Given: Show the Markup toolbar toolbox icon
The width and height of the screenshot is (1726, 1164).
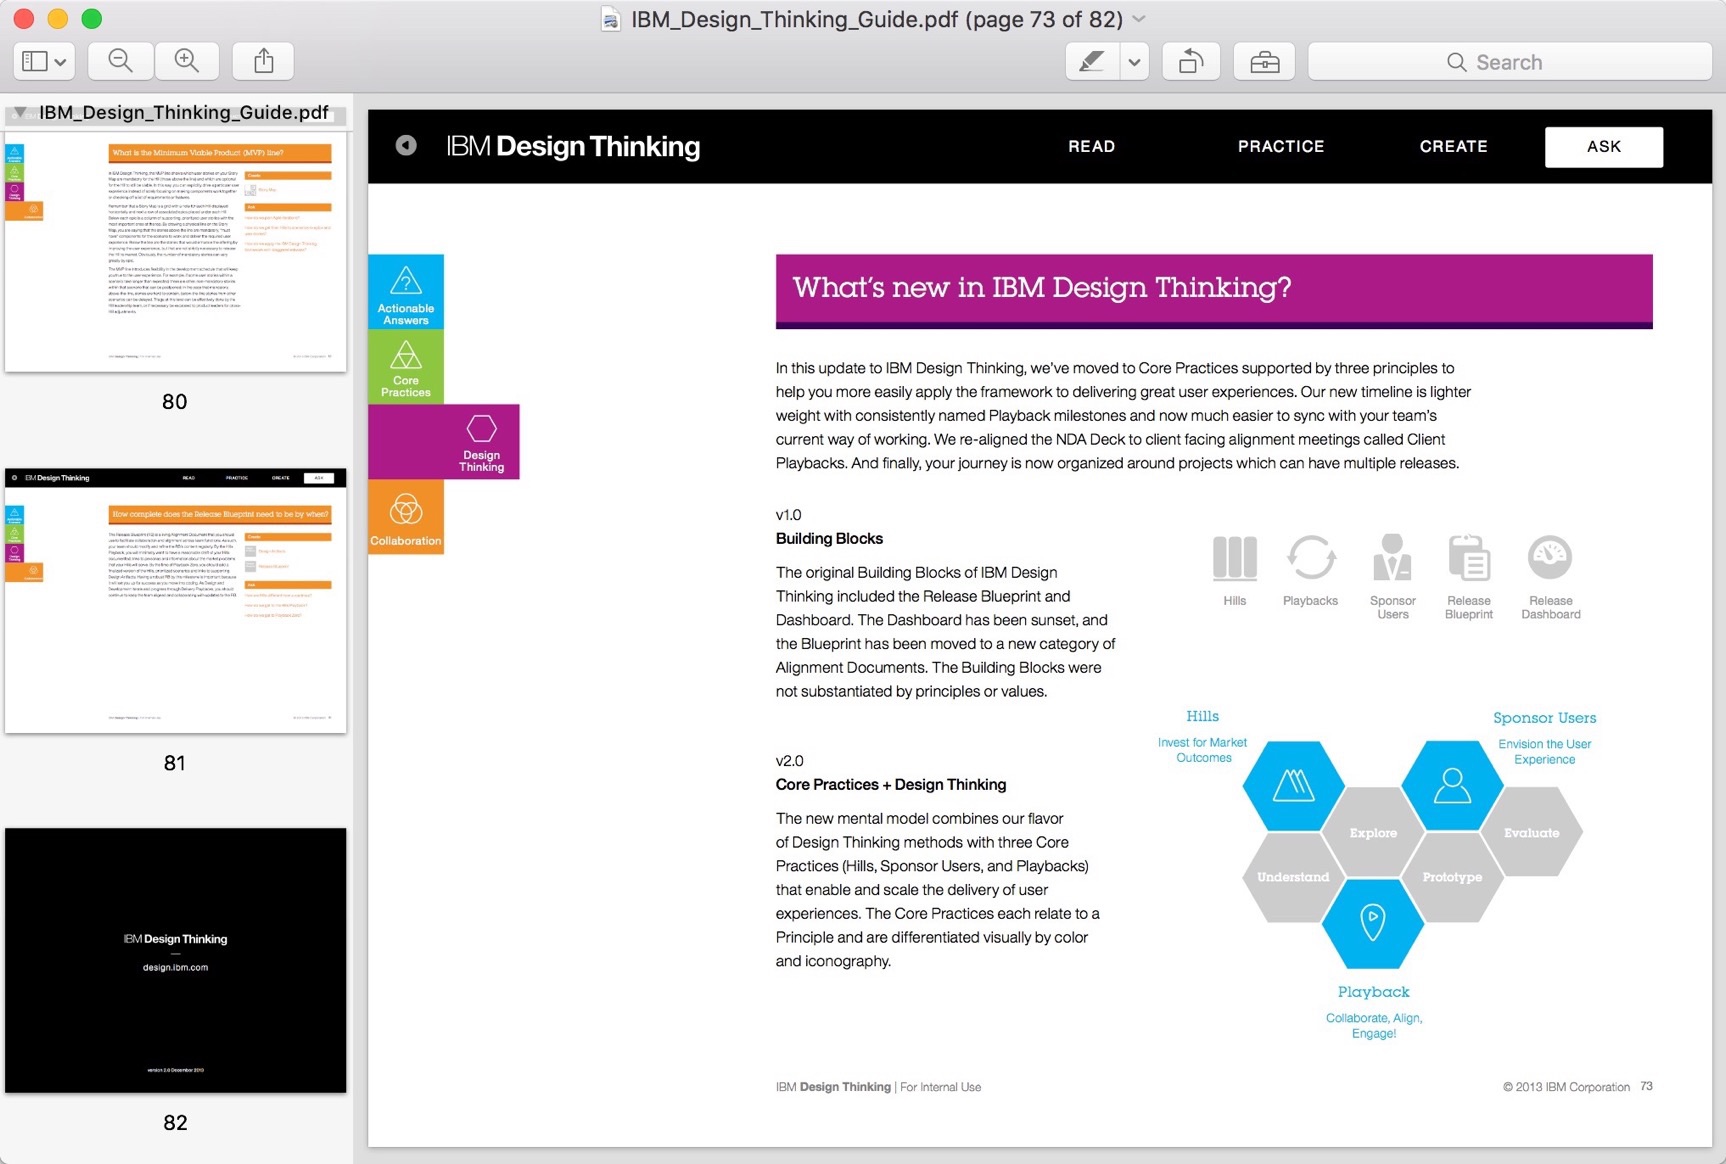Looking at the screenshot, I should (1265, 62).
